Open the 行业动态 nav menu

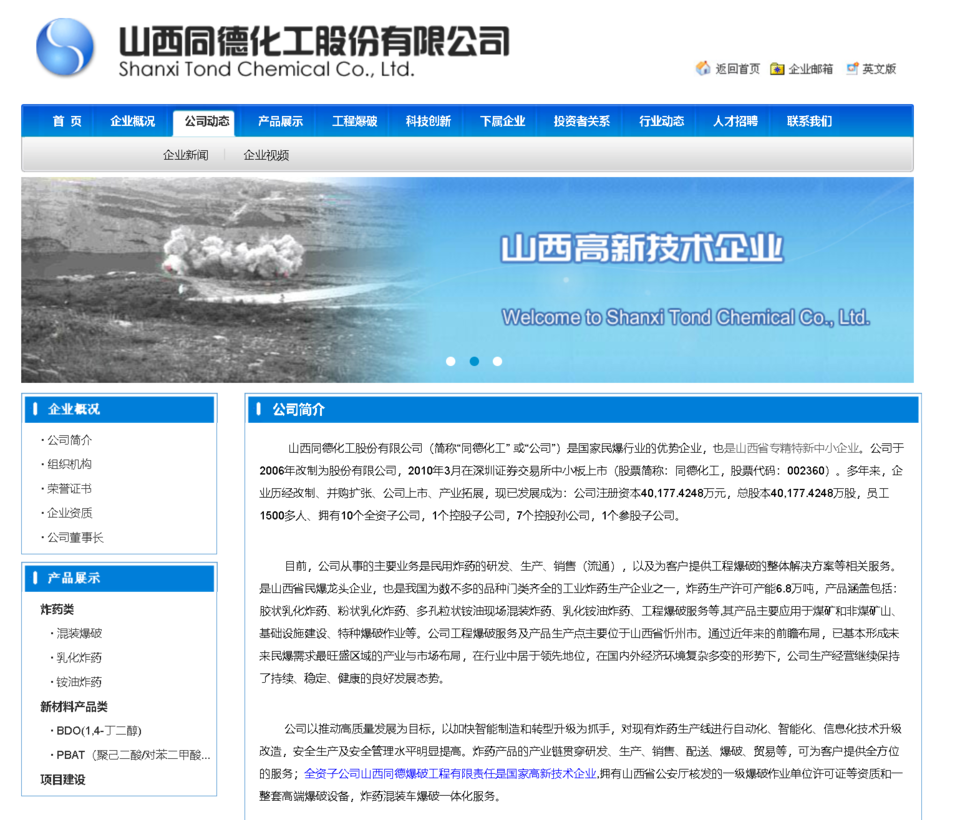(x=662, y=121)
